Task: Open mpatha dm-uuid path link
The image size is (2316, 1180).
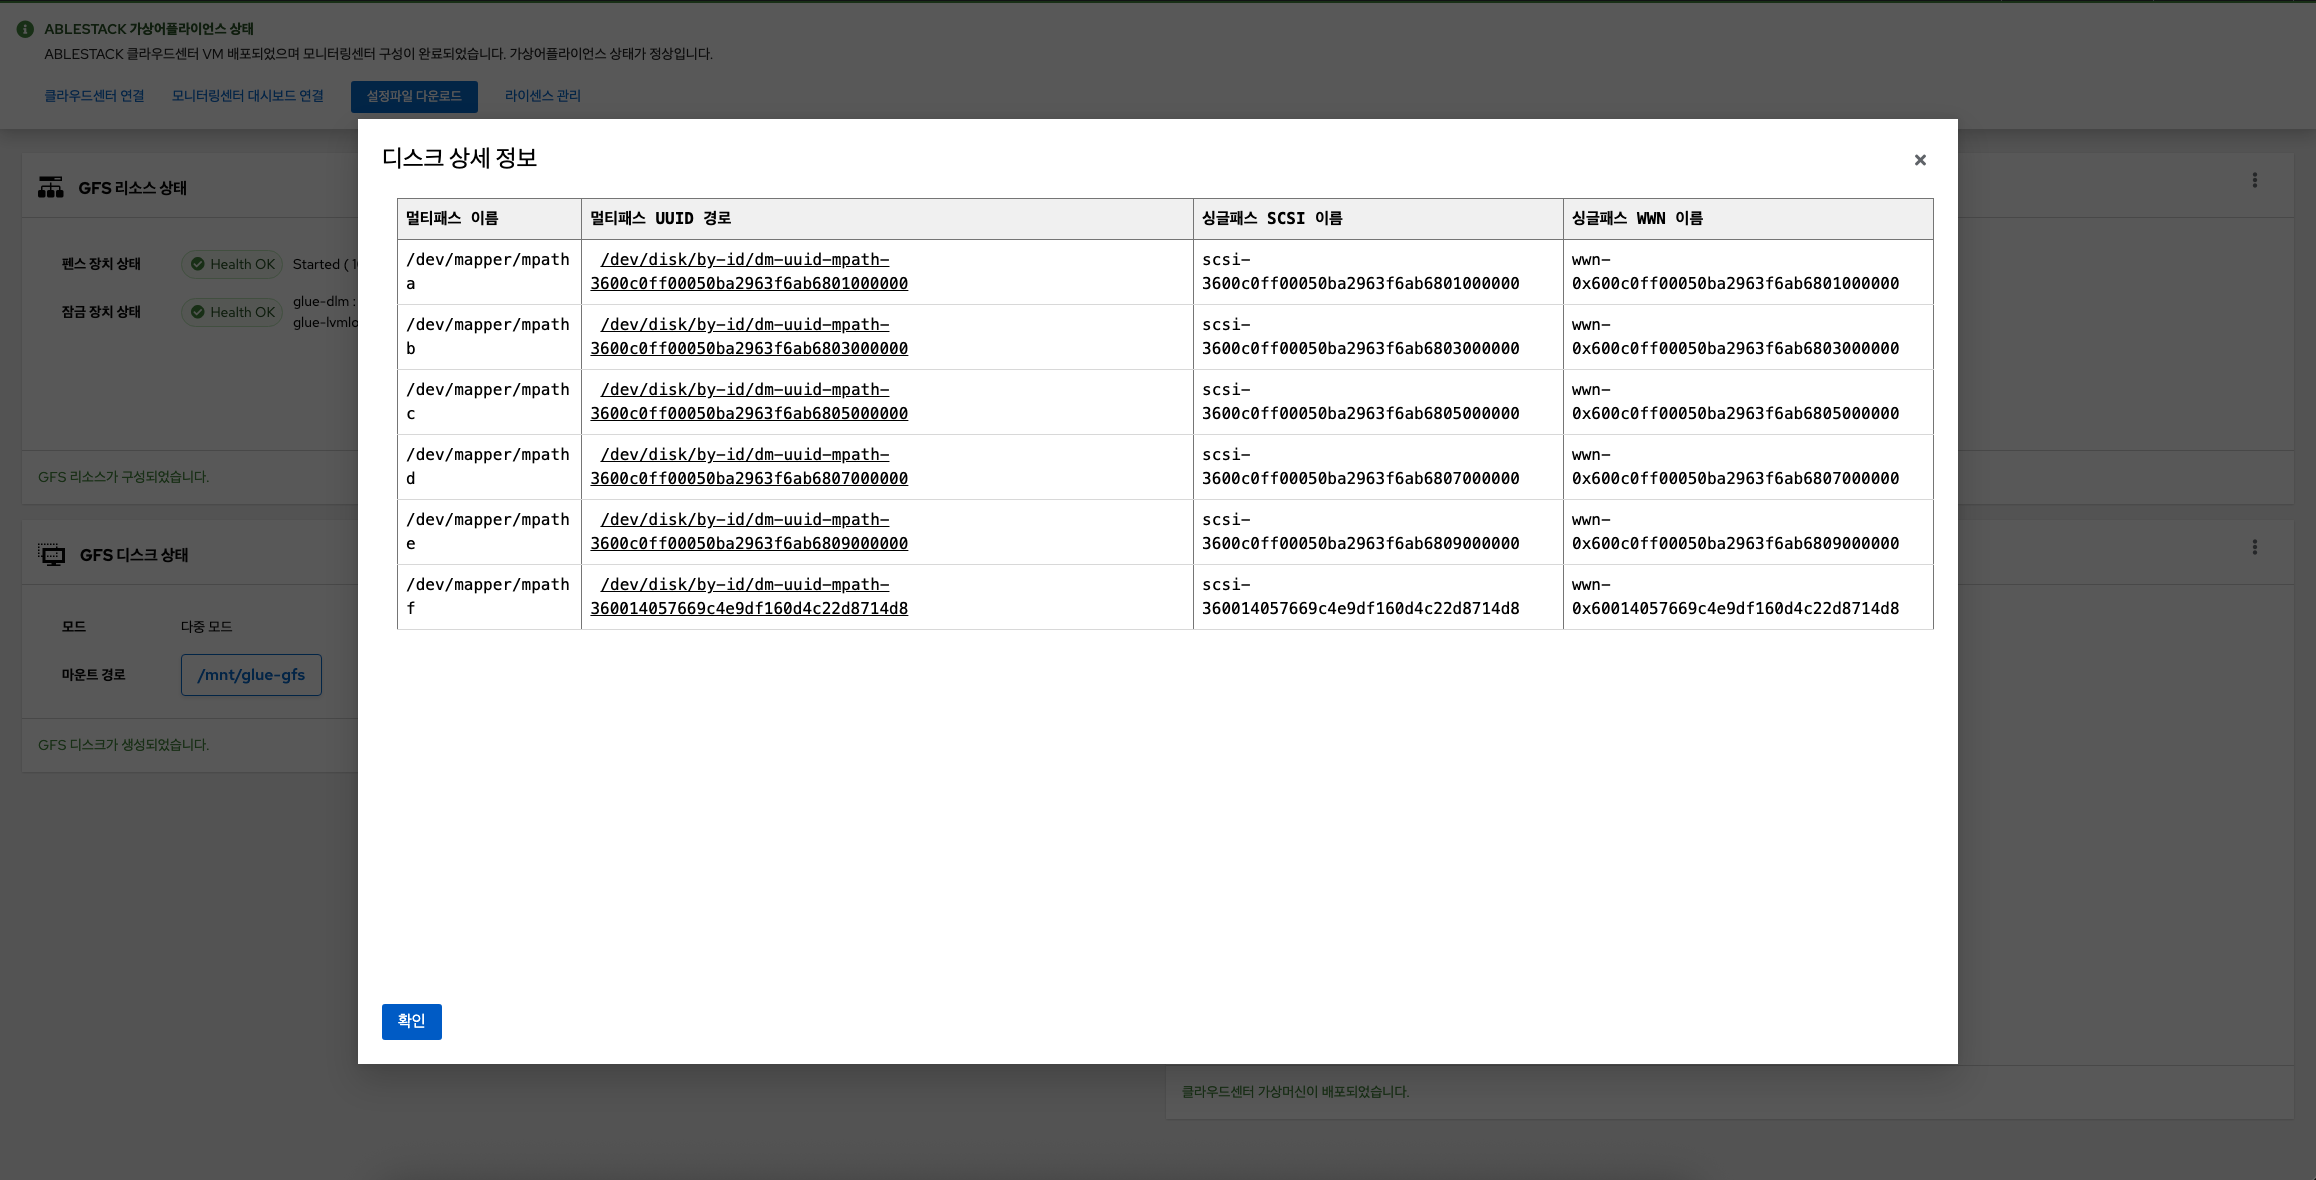Action: [x=748, y=272]
